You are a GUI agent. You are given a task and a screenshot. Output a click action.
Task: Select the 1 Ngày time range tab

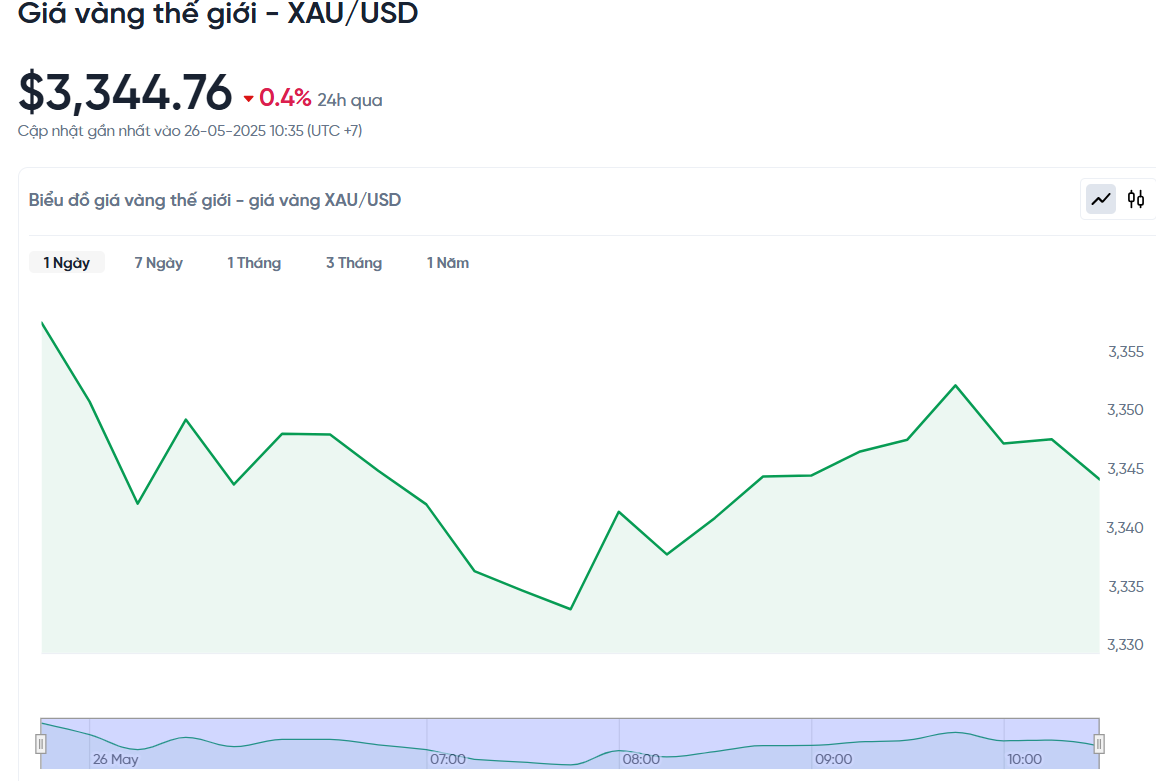coord(66,263)
